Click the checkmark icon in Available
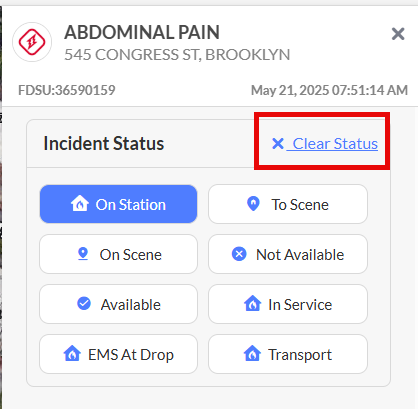This screenshot has height=409, width=418. [x=84, y=304]
